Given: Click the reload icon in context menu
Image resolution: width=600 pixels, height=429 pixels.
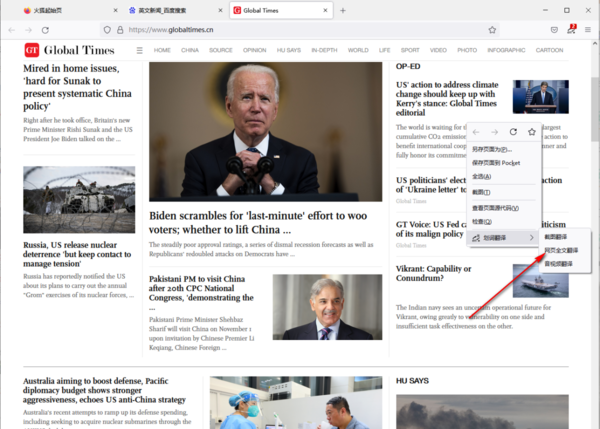Looking at the screenshot, I should (513, 132).
